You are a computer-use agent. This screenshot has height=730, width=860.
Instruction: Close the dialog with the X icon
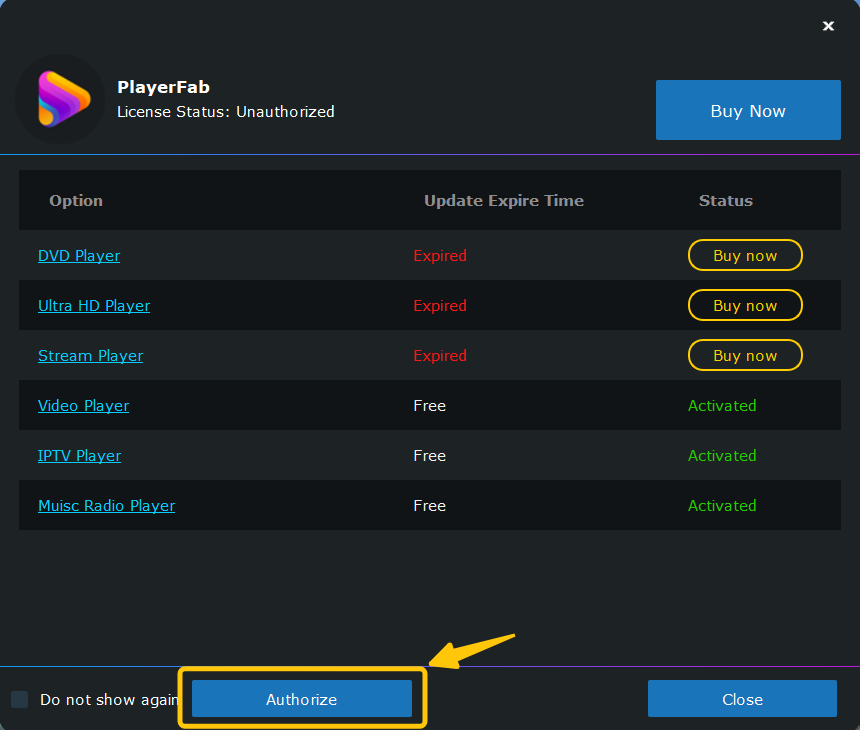pos(828,26)
